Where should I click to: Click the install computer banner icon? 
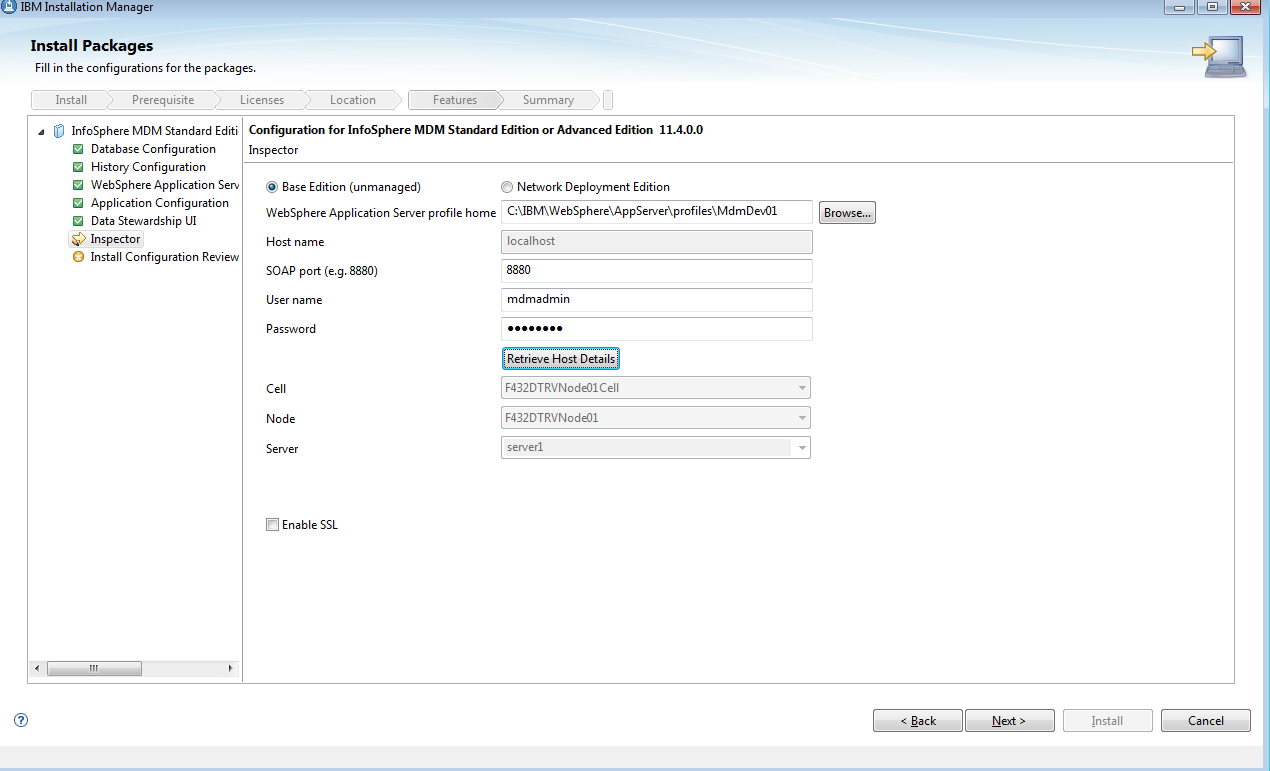point(1219,57)
